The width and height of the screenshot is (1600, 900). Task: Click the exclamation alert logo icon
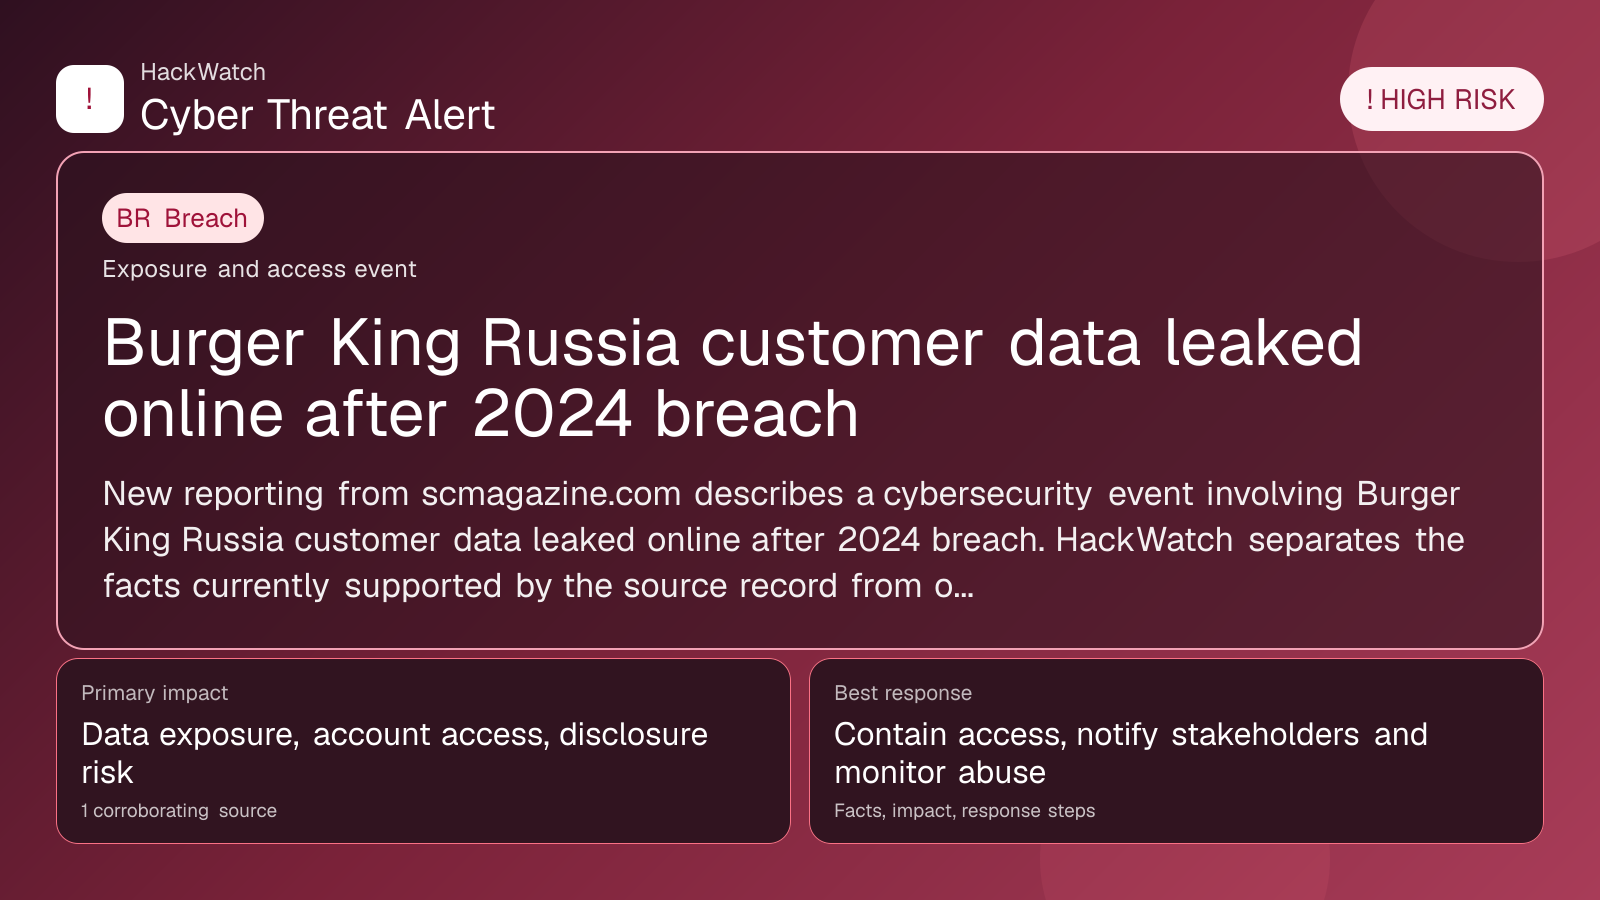click(90, 99)
